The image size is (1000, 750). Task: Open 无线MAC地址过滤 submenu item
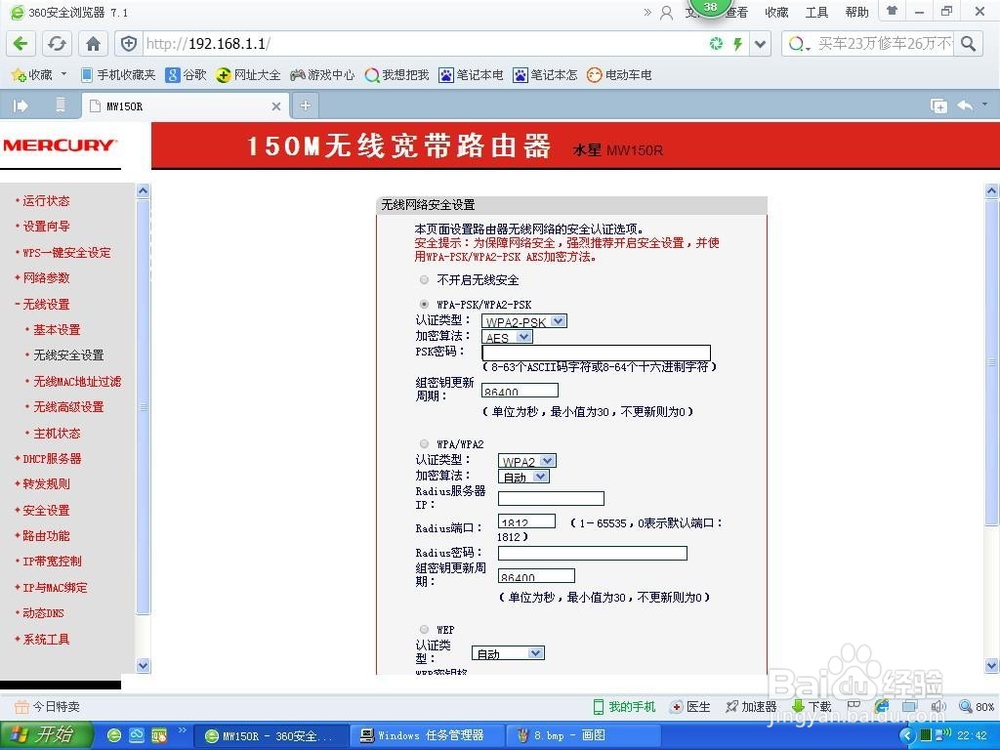point(77,381)
